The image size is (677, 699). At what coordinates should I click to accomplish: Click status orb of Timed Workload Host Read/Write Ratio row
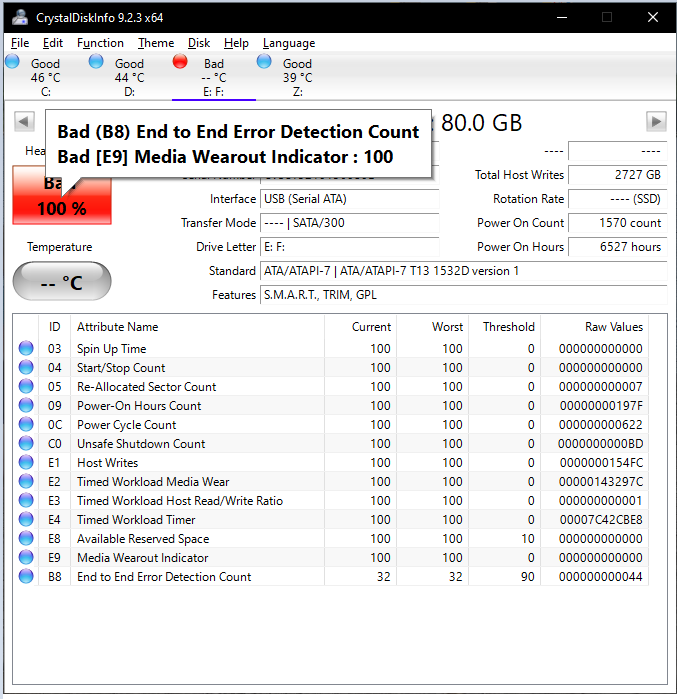(x=26, y=501)
